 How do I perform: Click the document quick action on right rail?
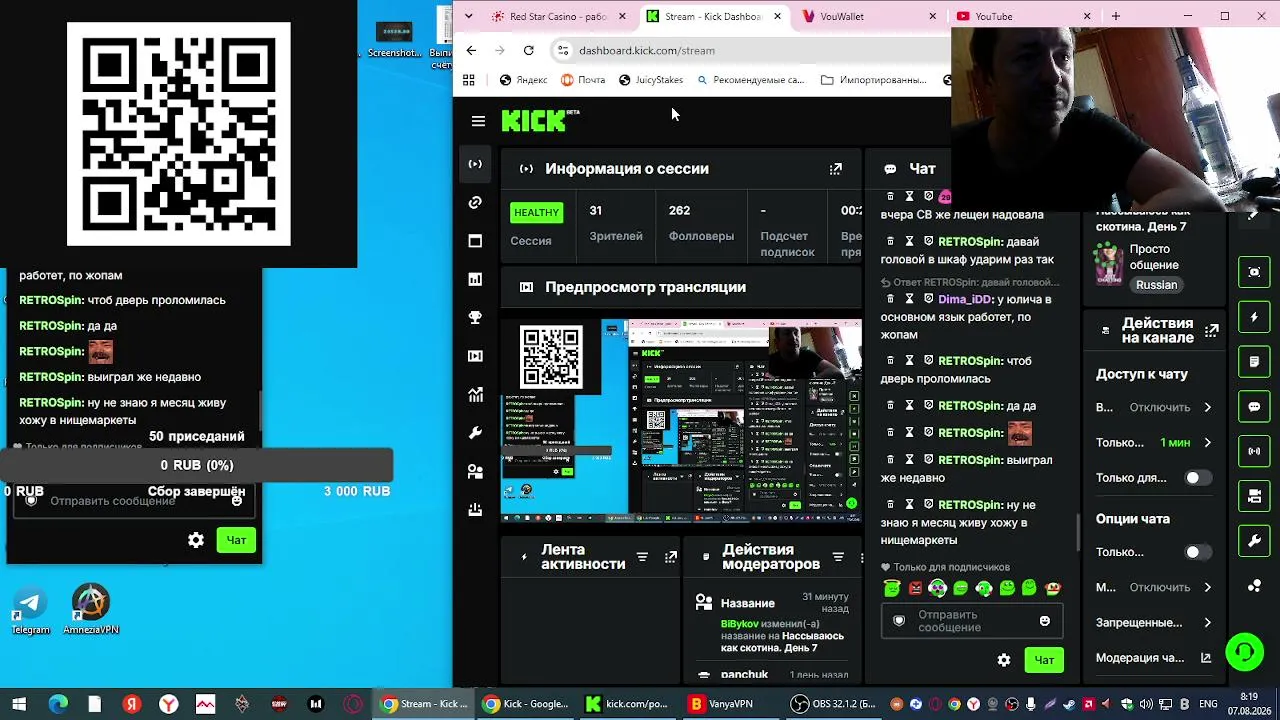click(x=1254, y=361)
